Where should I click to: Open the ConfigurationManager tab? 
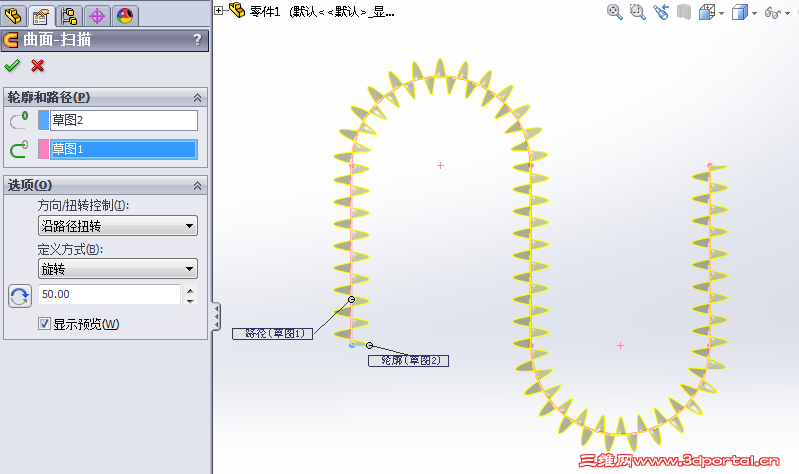[69, 16]
